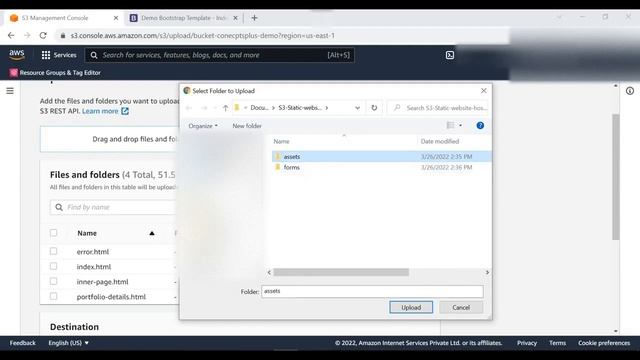Change view with the view icon
The image size is (640, 360).
pos(450,125)
